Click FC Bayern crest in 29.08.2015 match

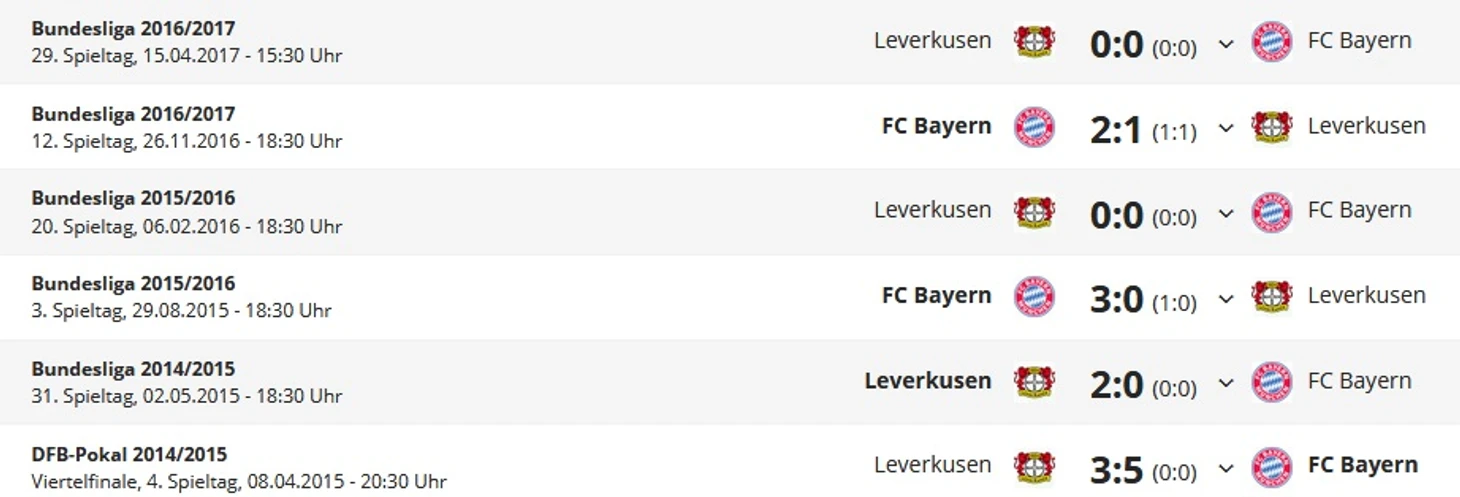tap(1034, 297)
